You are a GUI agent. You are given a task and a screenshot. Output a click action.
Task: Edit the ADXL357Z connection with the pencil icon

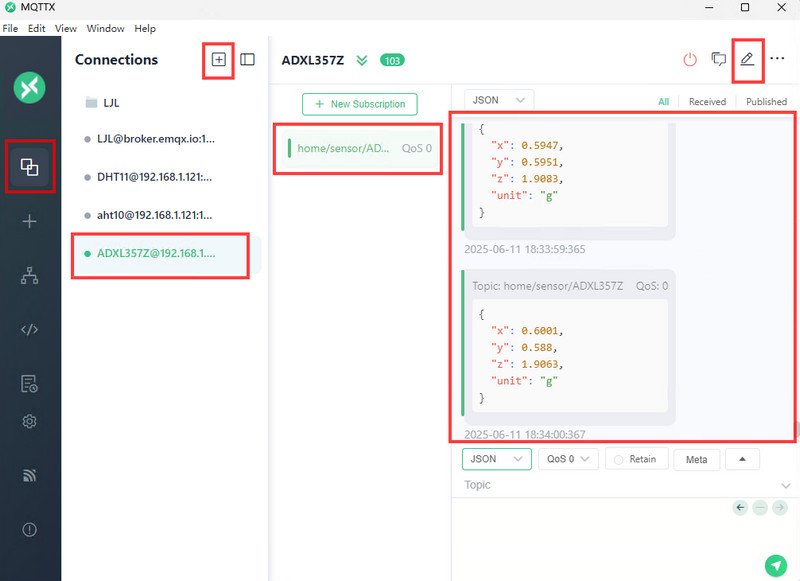(x=747, y=59)
